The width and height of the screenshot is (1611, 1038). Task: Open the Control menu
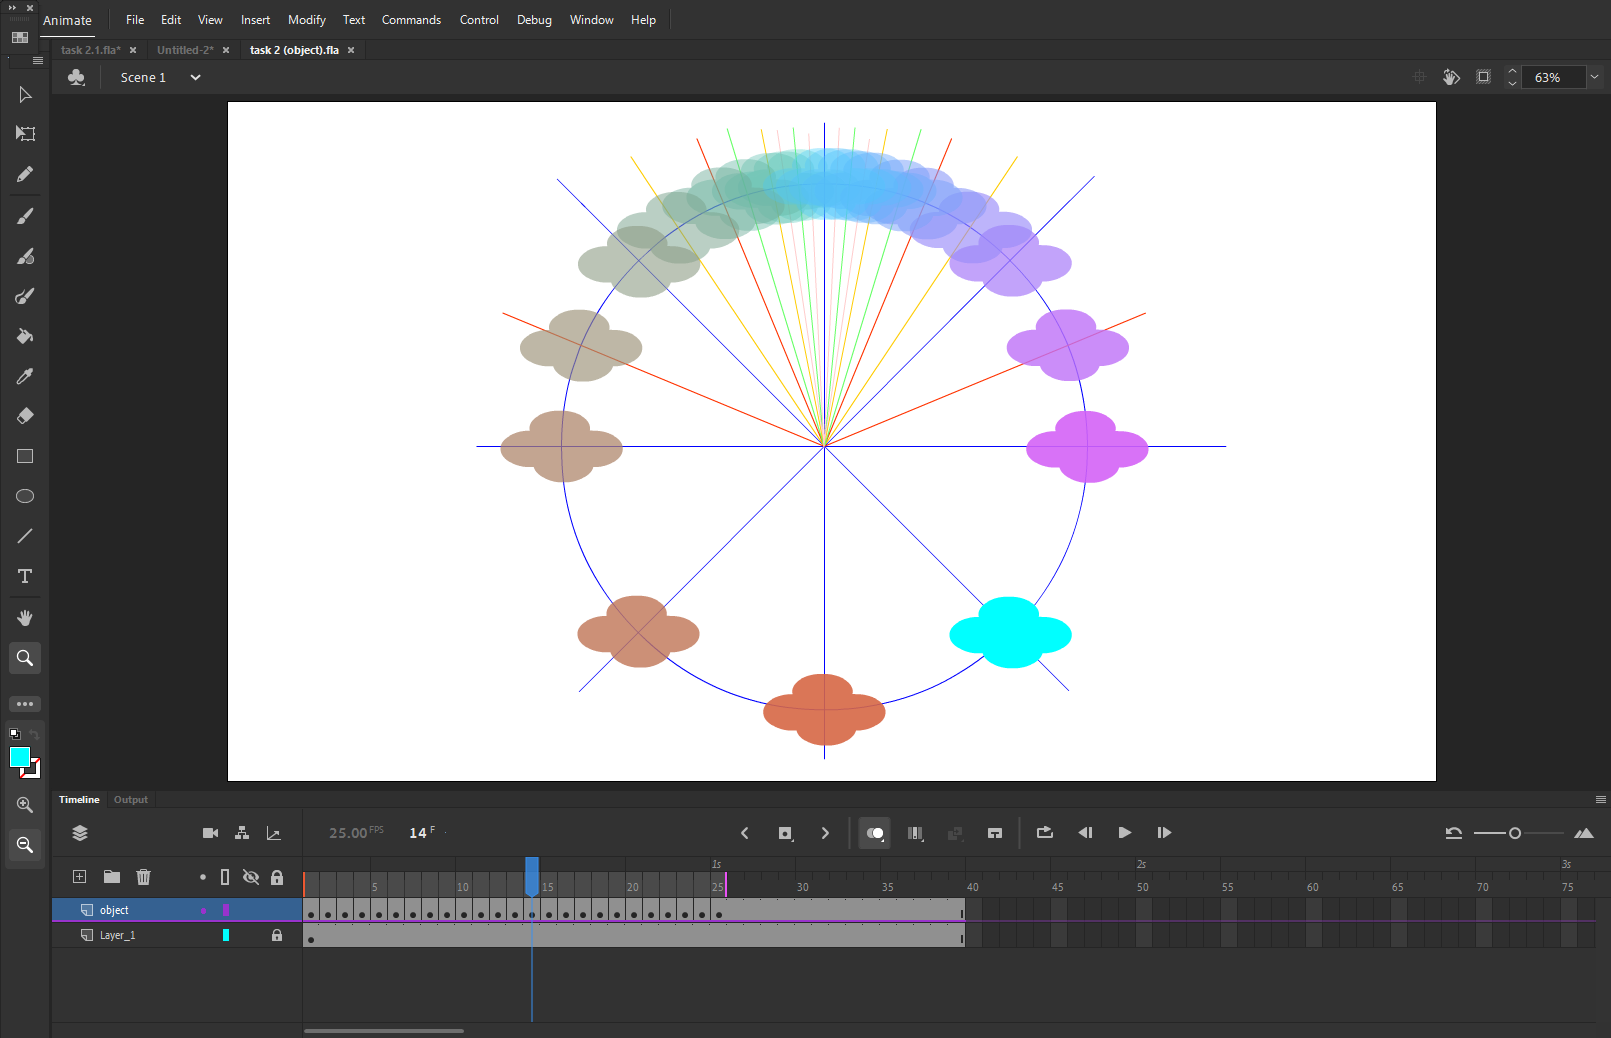pyautogui.click(x=479, y=20)
